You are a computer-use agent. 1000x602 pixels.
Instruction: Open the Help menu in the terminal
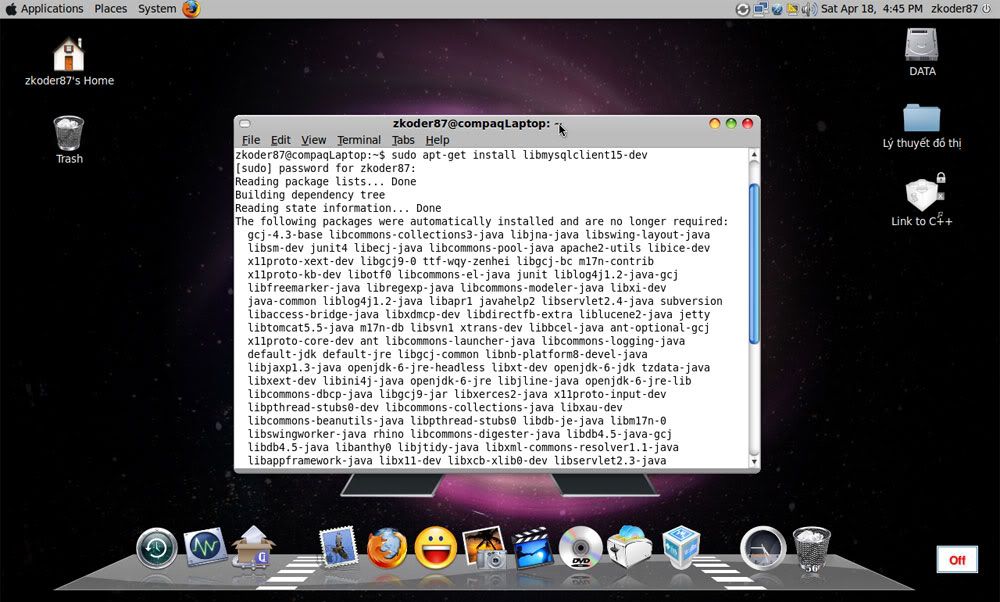pos(438,140)
